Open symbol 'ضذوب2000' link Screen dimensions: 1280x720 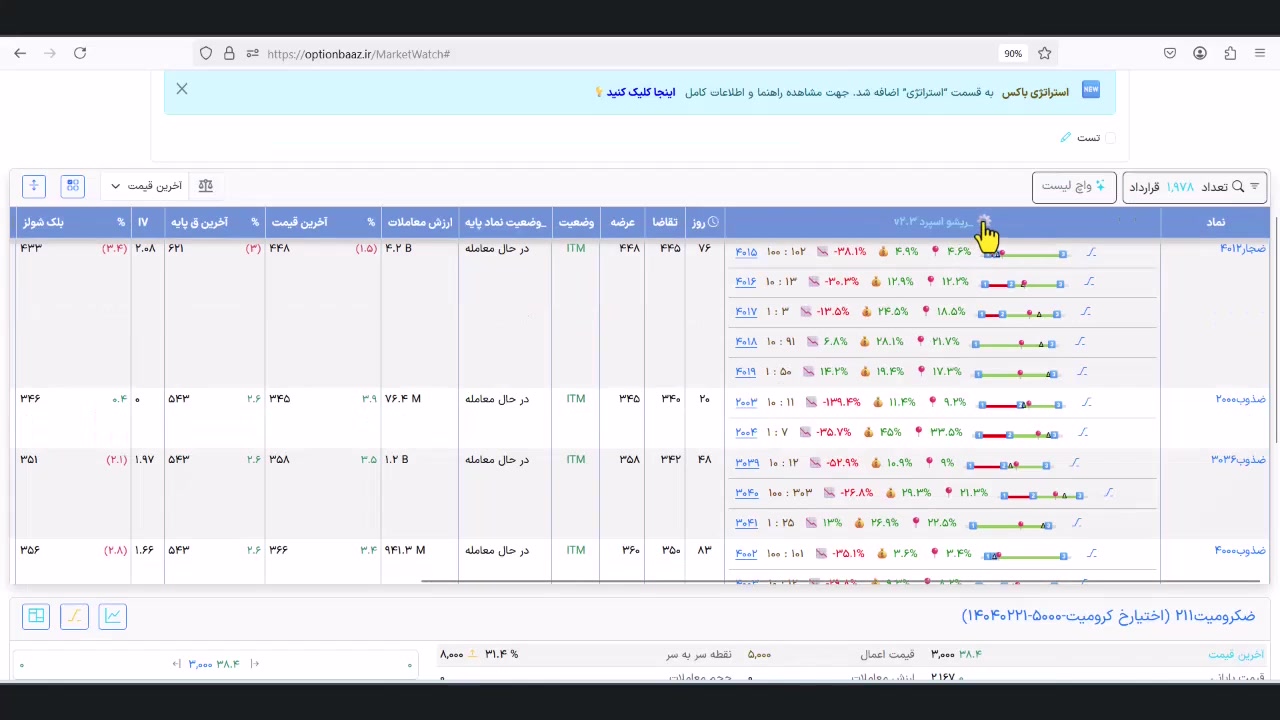pos(1240,399)
